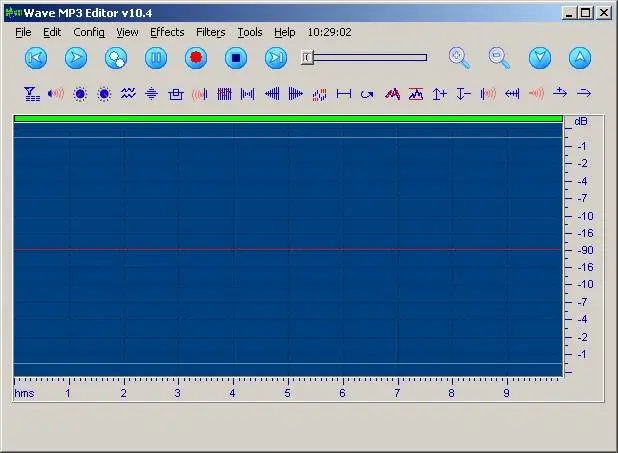Open the Tools menu

250,32
